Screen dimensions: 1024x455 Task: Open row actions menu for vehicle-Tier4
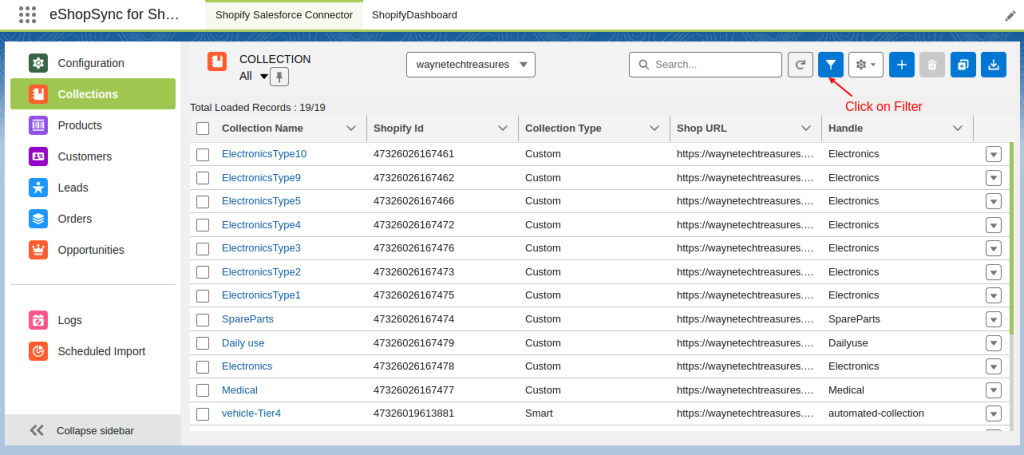tap(993, 413)
